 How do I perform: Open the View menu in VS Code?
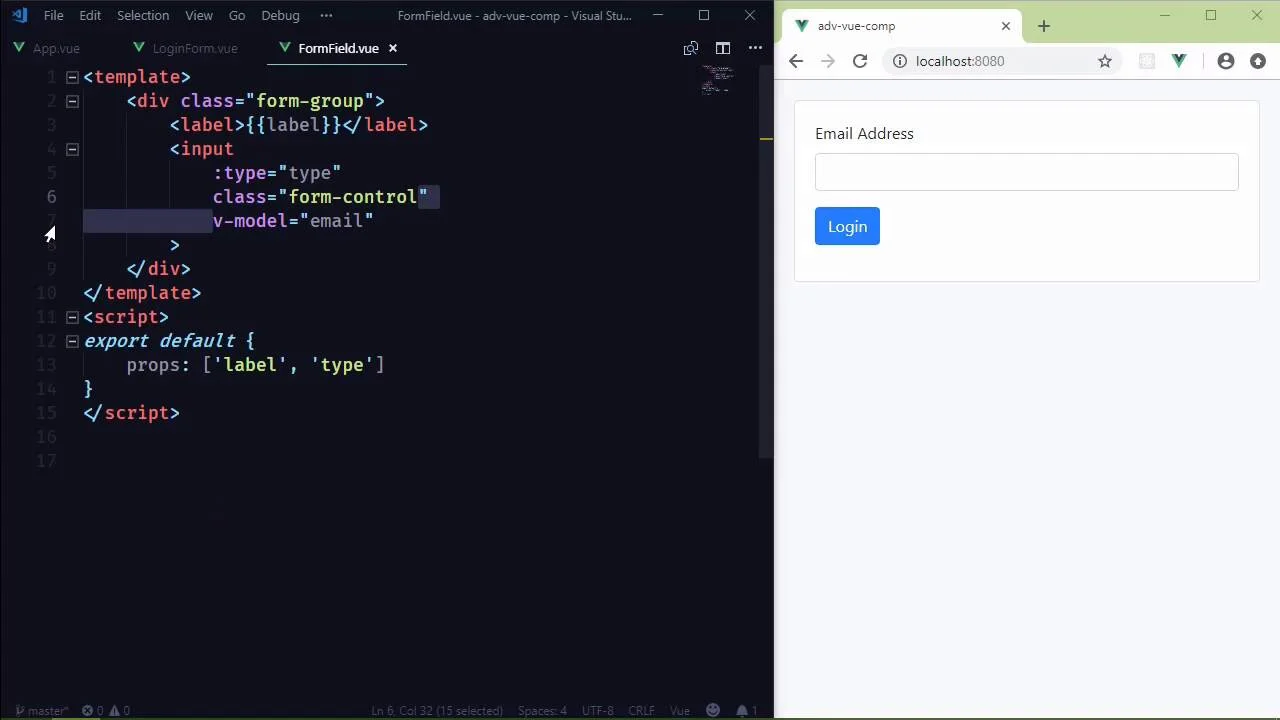coord(199,15)
